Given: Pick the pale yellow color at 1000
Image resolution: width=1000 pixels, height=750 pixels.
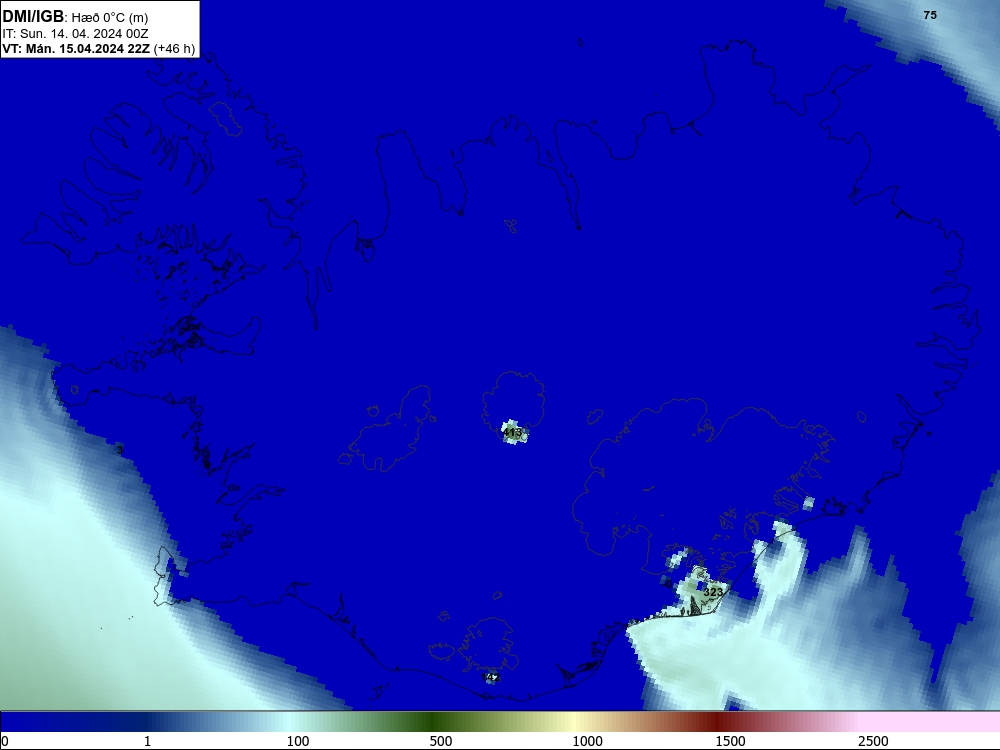Looking at the screenshot, I should (575, 722).
